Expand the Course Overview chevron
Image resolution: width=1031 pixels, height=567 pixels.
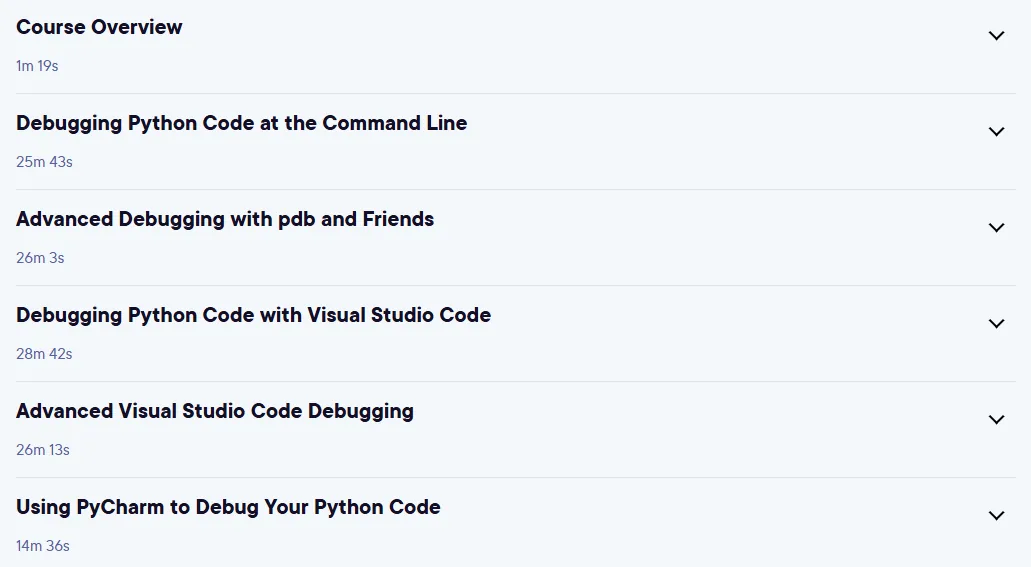(997, 36)
